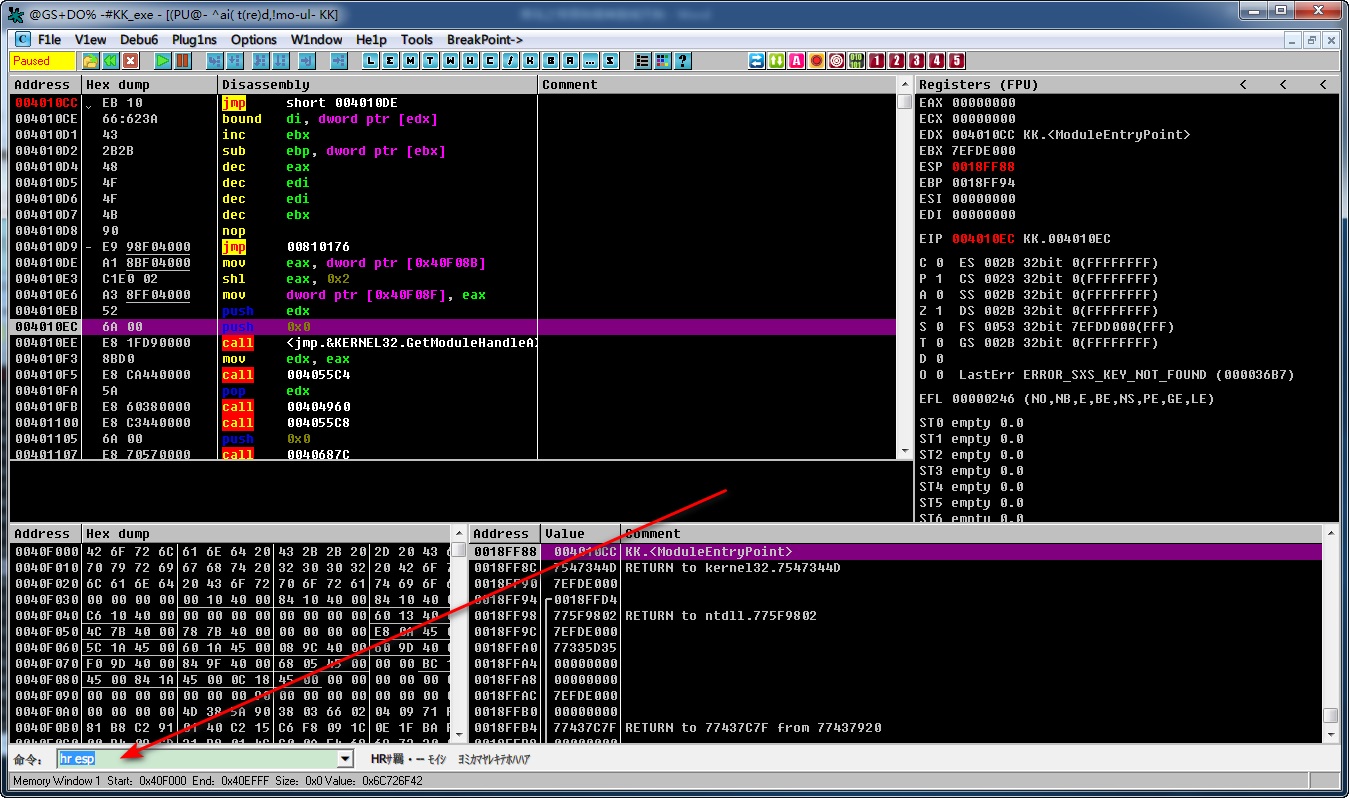Click the Appearance colors grid icon
This screenshot has width=1349, height=798.
pyautogui.click(x=663, y=61)
